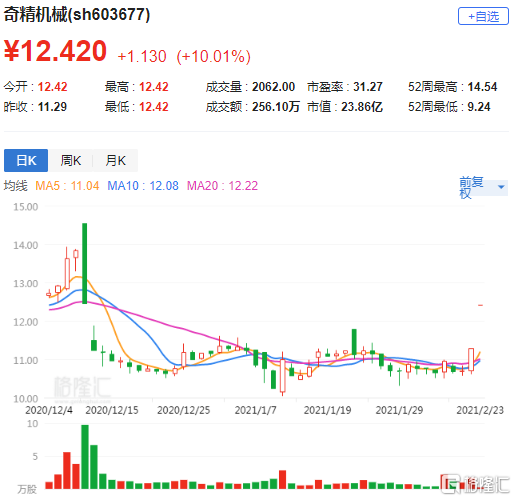516x501 pixels.
Task: Click the 12.00 price axis label
Action: point(26,322)
